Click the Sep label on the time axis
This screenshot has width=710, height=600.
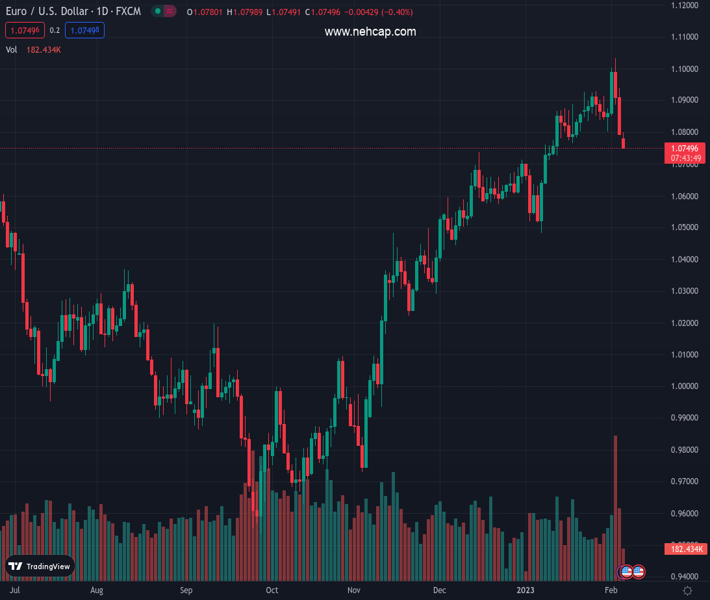point(185,591)
